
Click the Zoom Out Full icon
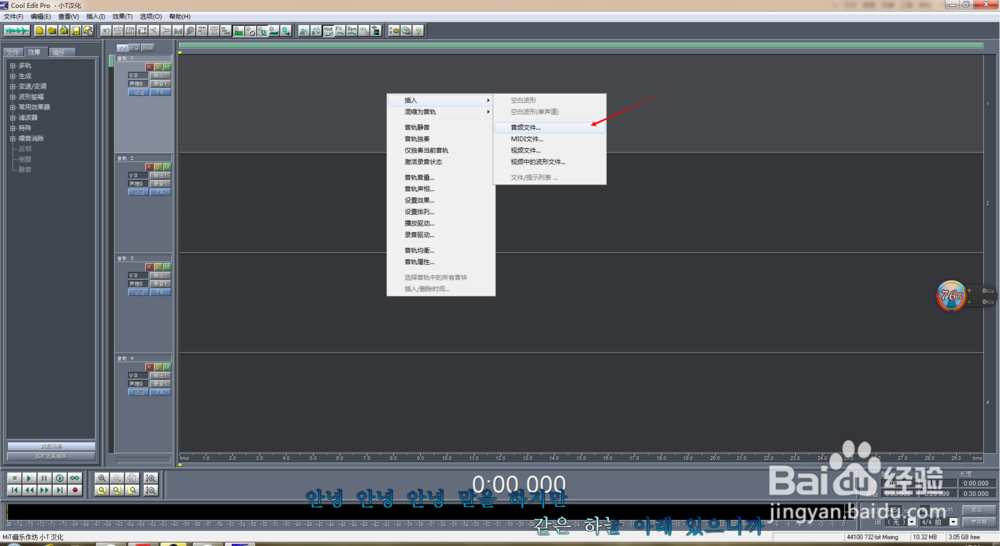[x=132, y=478]
